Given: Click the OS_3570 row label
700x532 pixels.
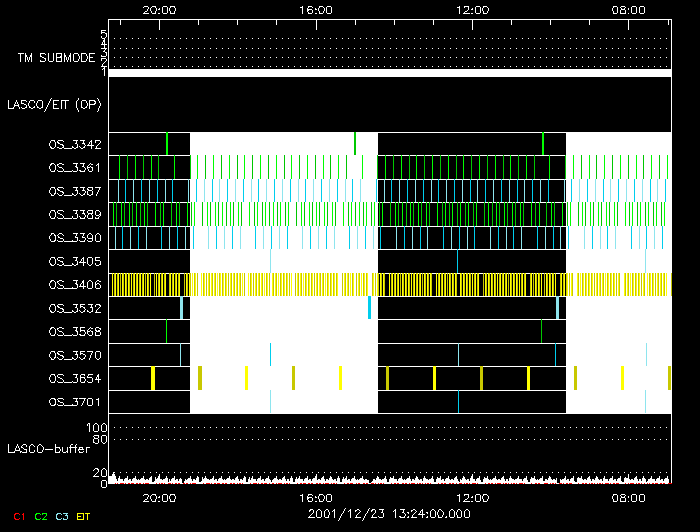Looking at the screenshot, I should tap(74, 355).
